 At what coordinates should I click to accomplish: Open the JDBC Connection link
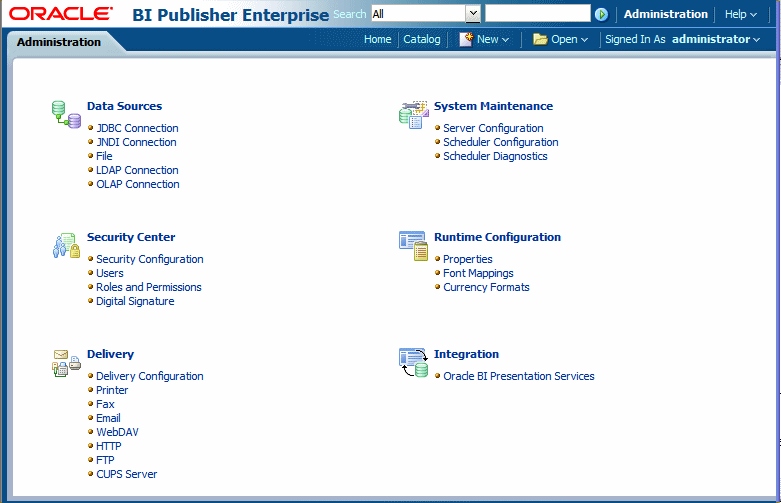pyautogui.click(x=137, y=128)
